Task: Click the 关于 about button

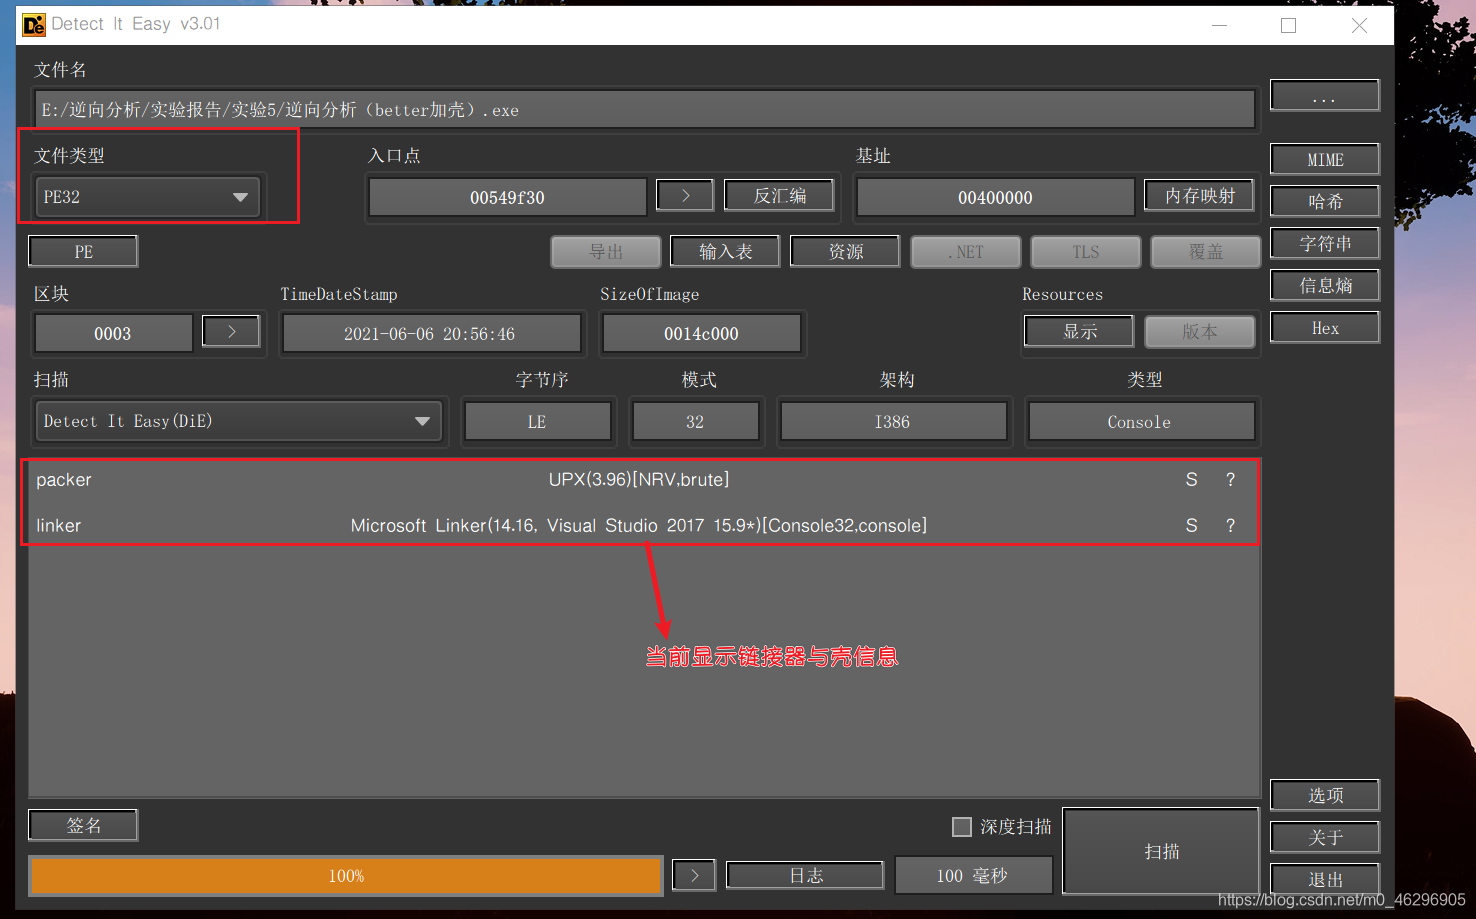Action: pyautogui.click(x=1325, y=838)
